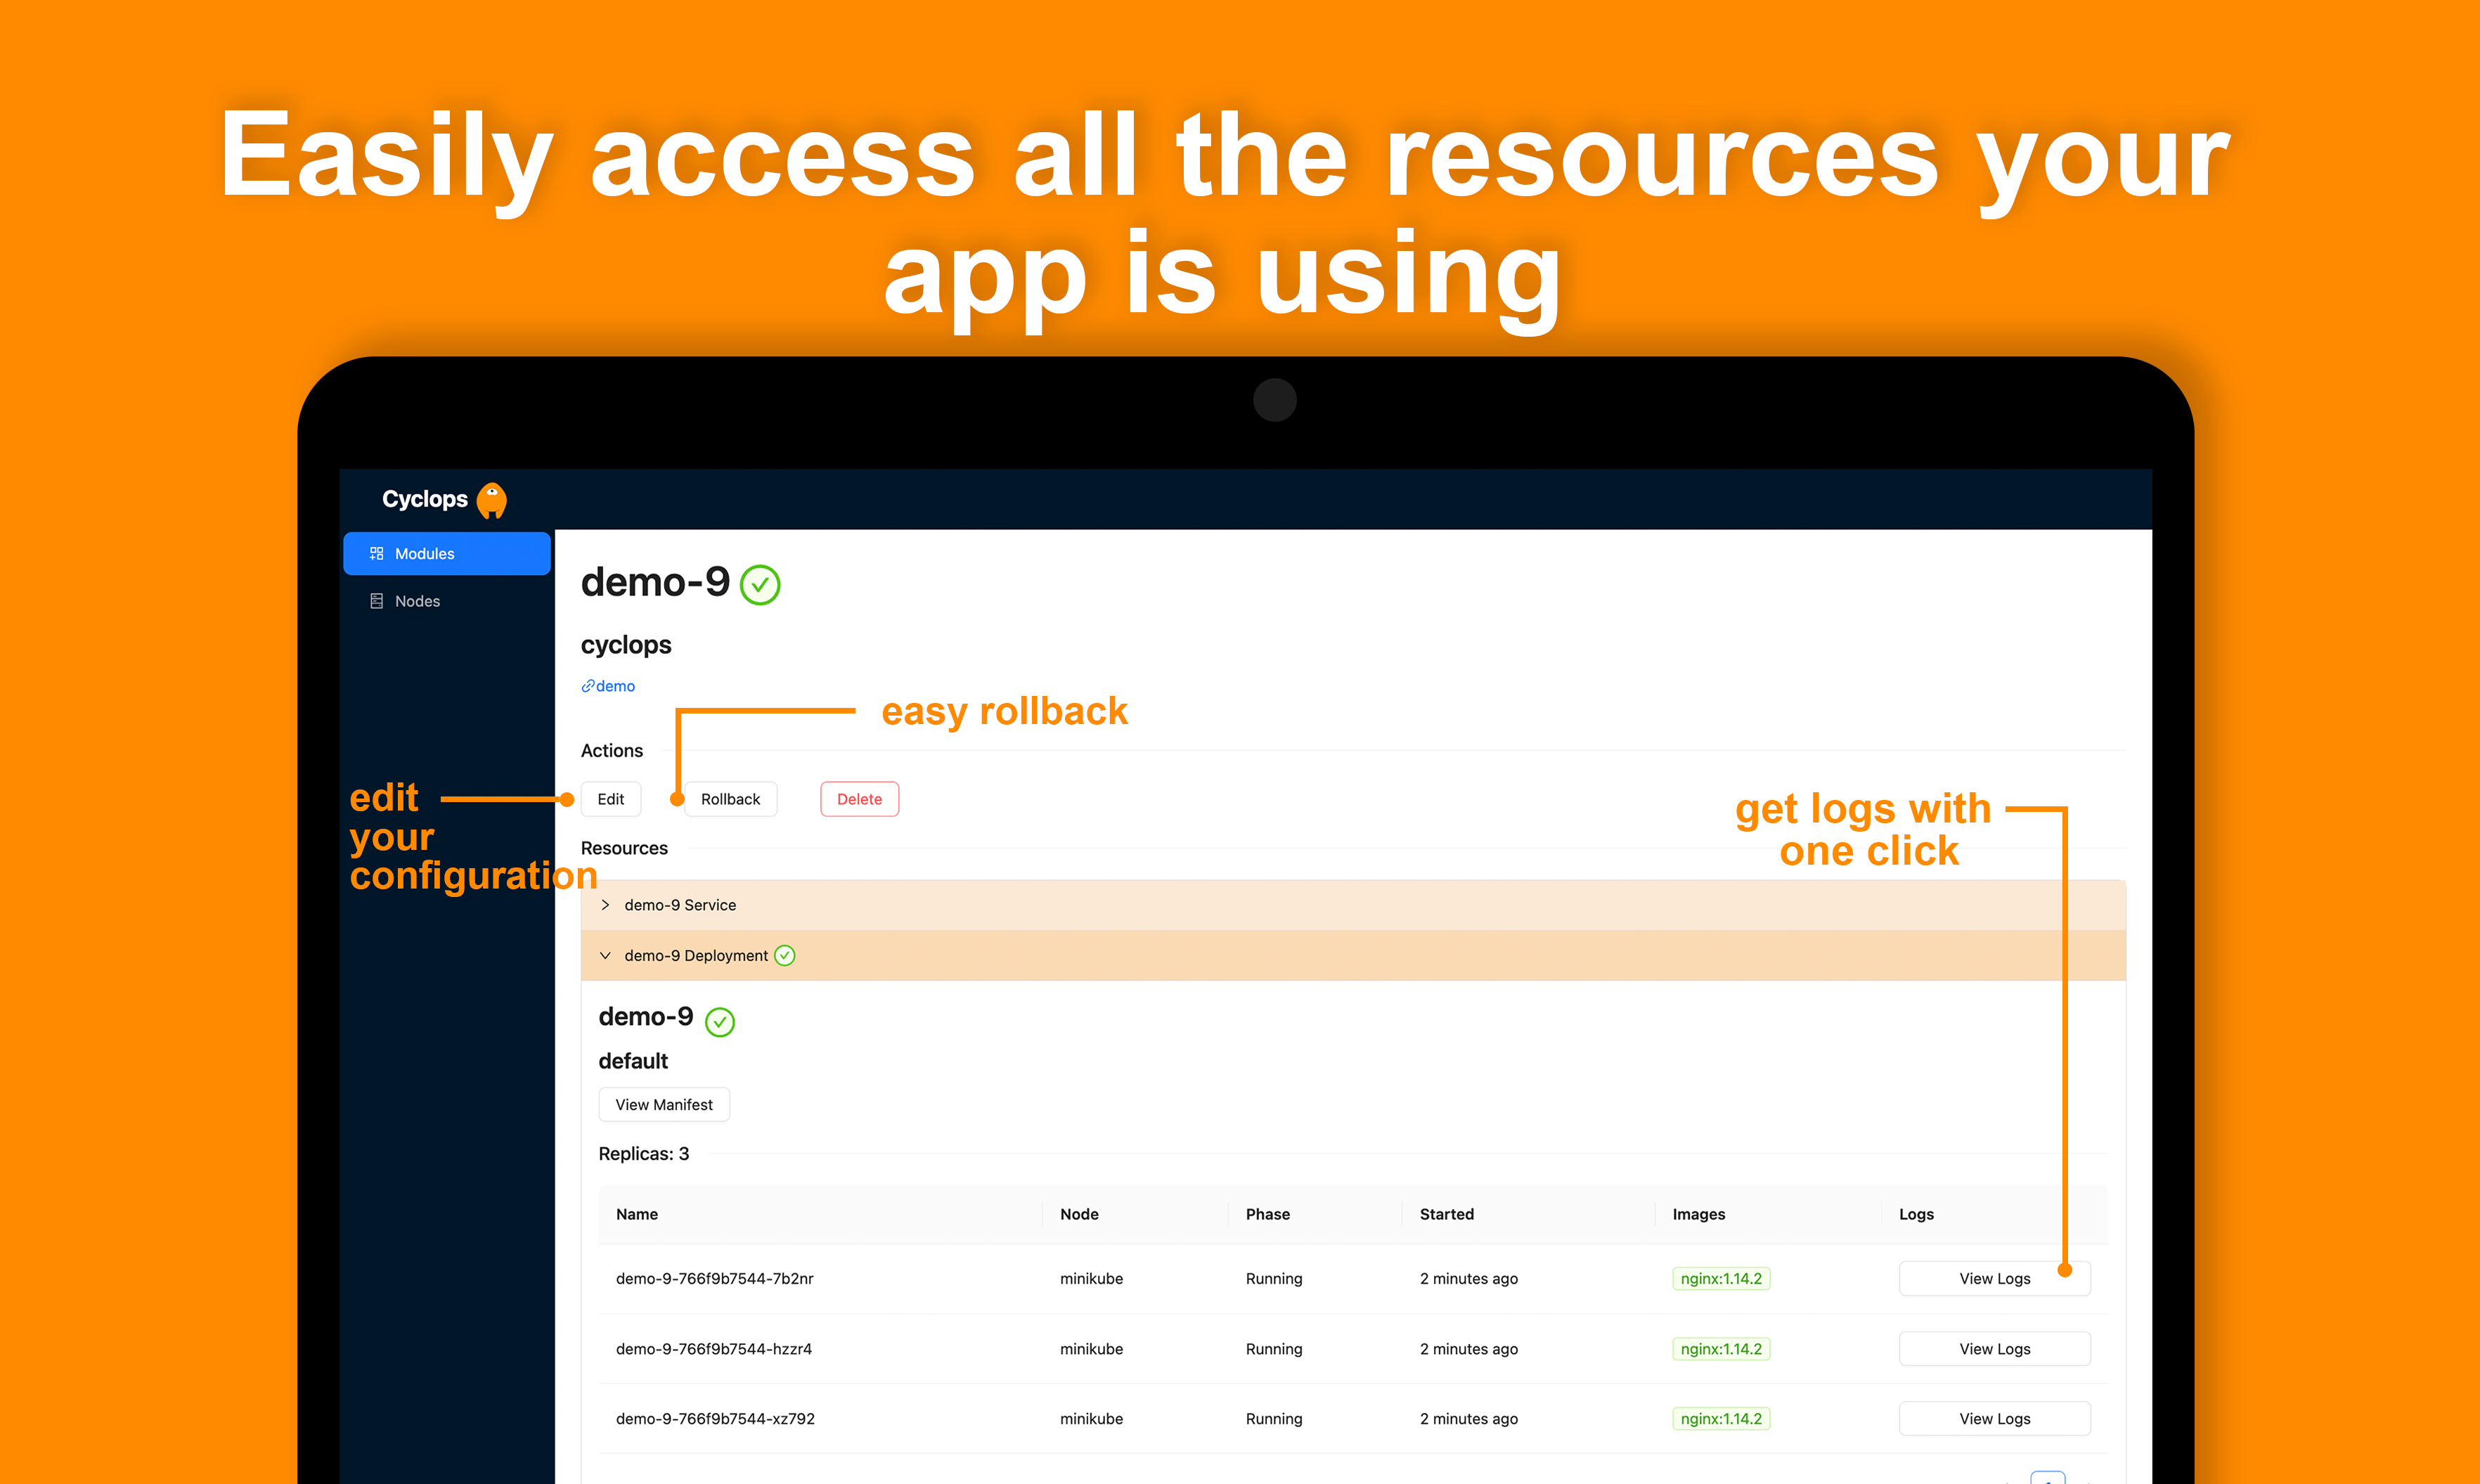The image size is (2480, 1484).
Task: Click minikube node in xz792 row
Action: pos(1091,1419)
